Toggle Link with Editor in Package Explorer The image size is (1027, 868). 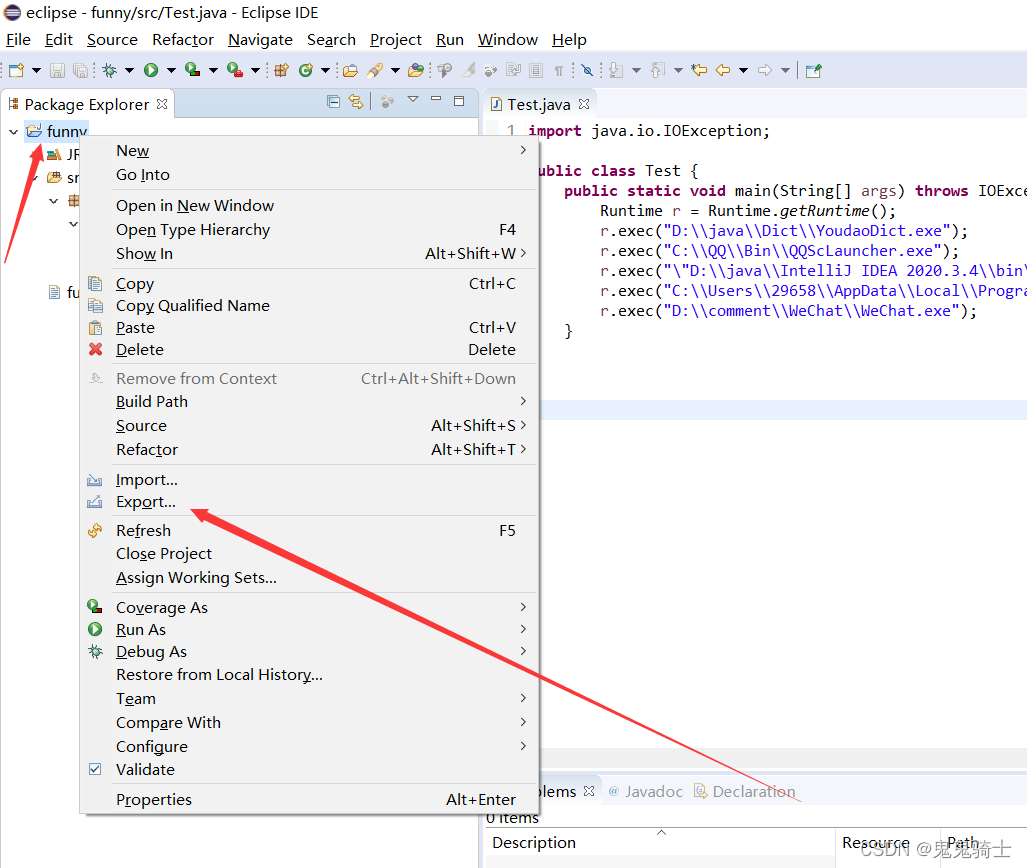point(356,102)
